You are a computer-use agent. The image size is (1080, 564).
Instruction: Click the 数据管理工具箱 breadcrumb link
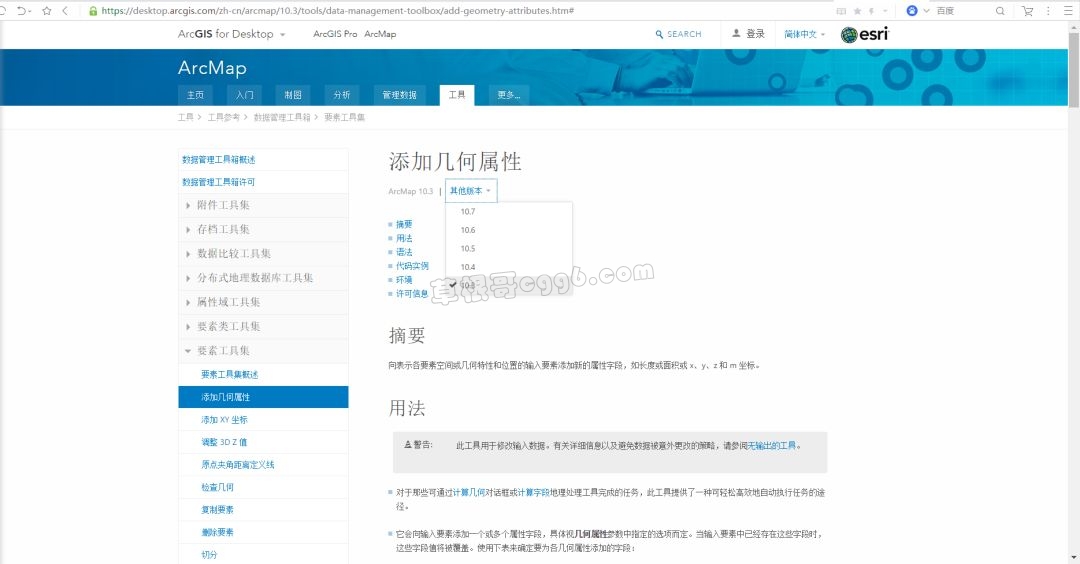coord(282,118)
